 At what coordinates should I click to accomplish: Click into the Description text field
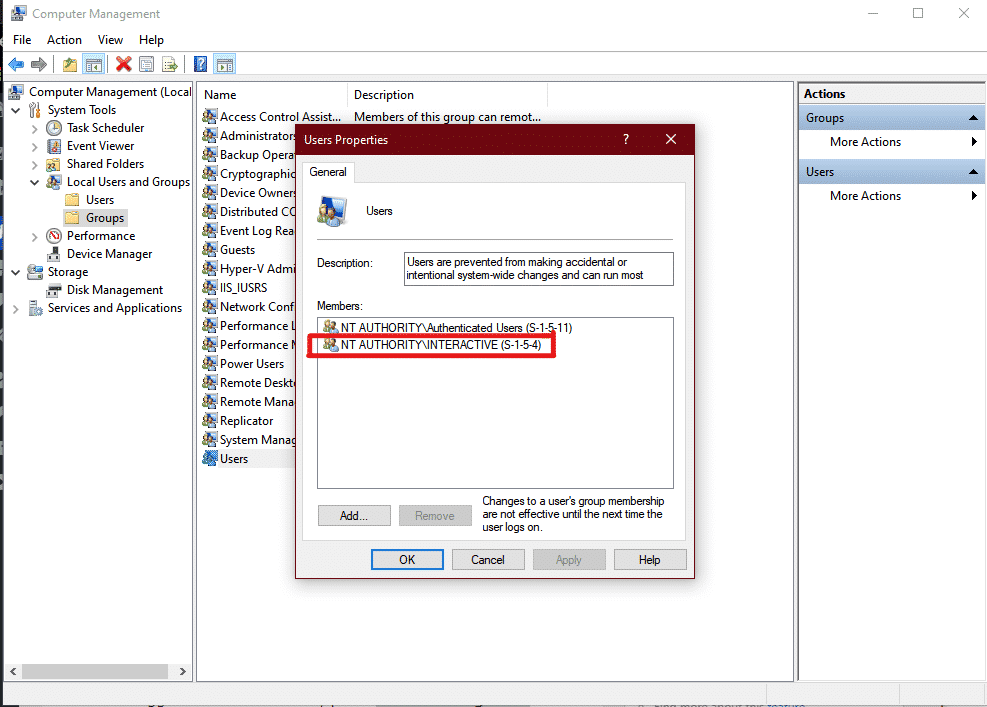coord(539,269)
